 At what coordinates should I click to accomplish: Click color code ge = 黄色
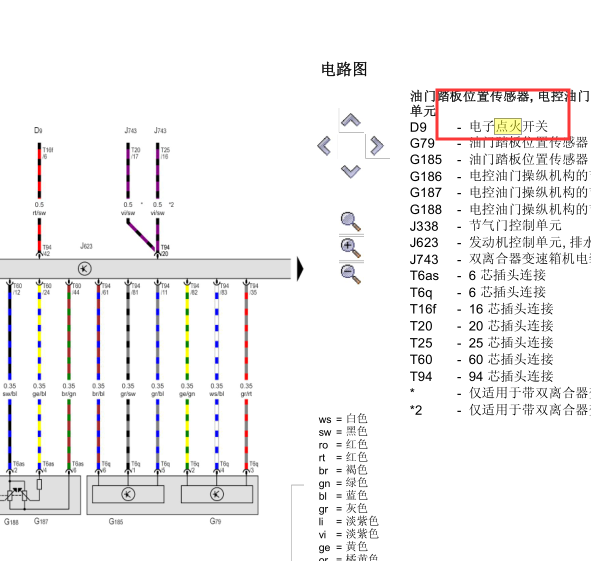(x=343, y=547)
